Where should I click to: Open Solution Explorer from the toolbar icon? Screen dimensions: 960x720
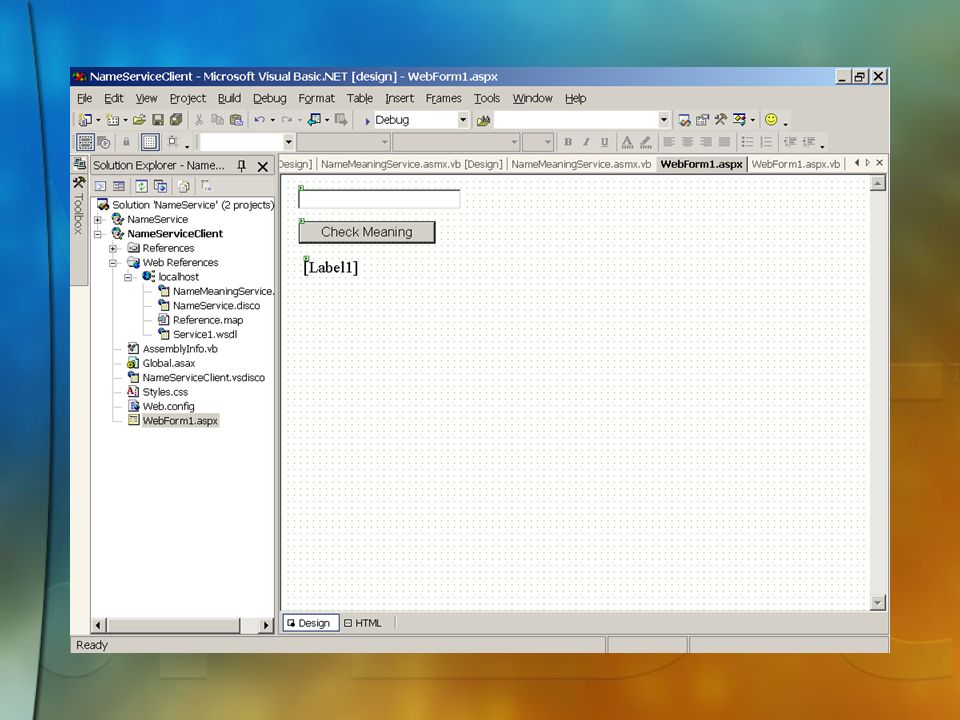(684, 120)
